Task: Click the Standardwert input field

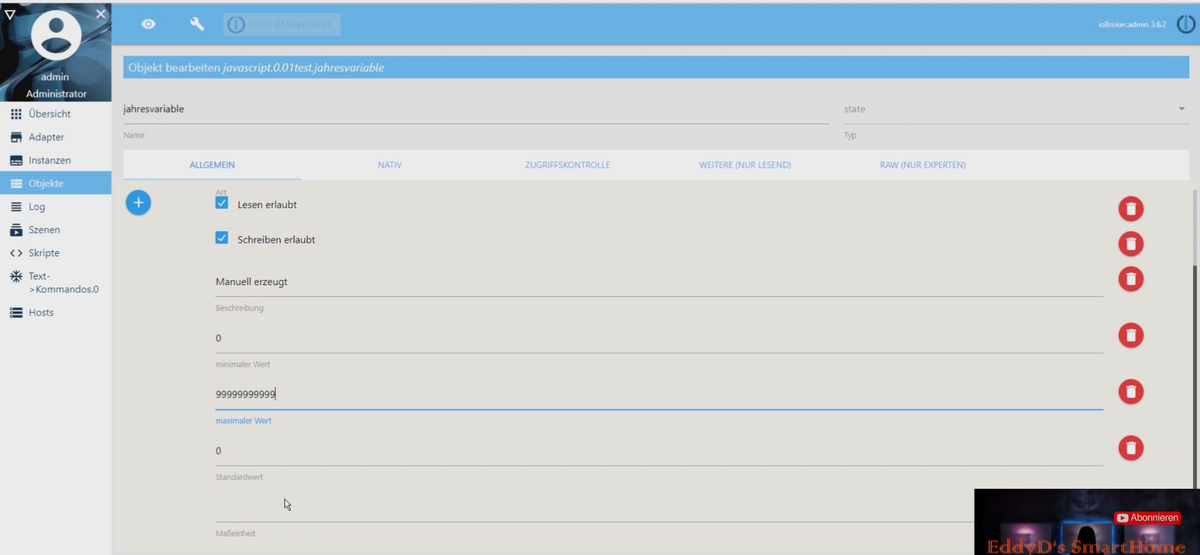Action: click(x=659, y=451)
